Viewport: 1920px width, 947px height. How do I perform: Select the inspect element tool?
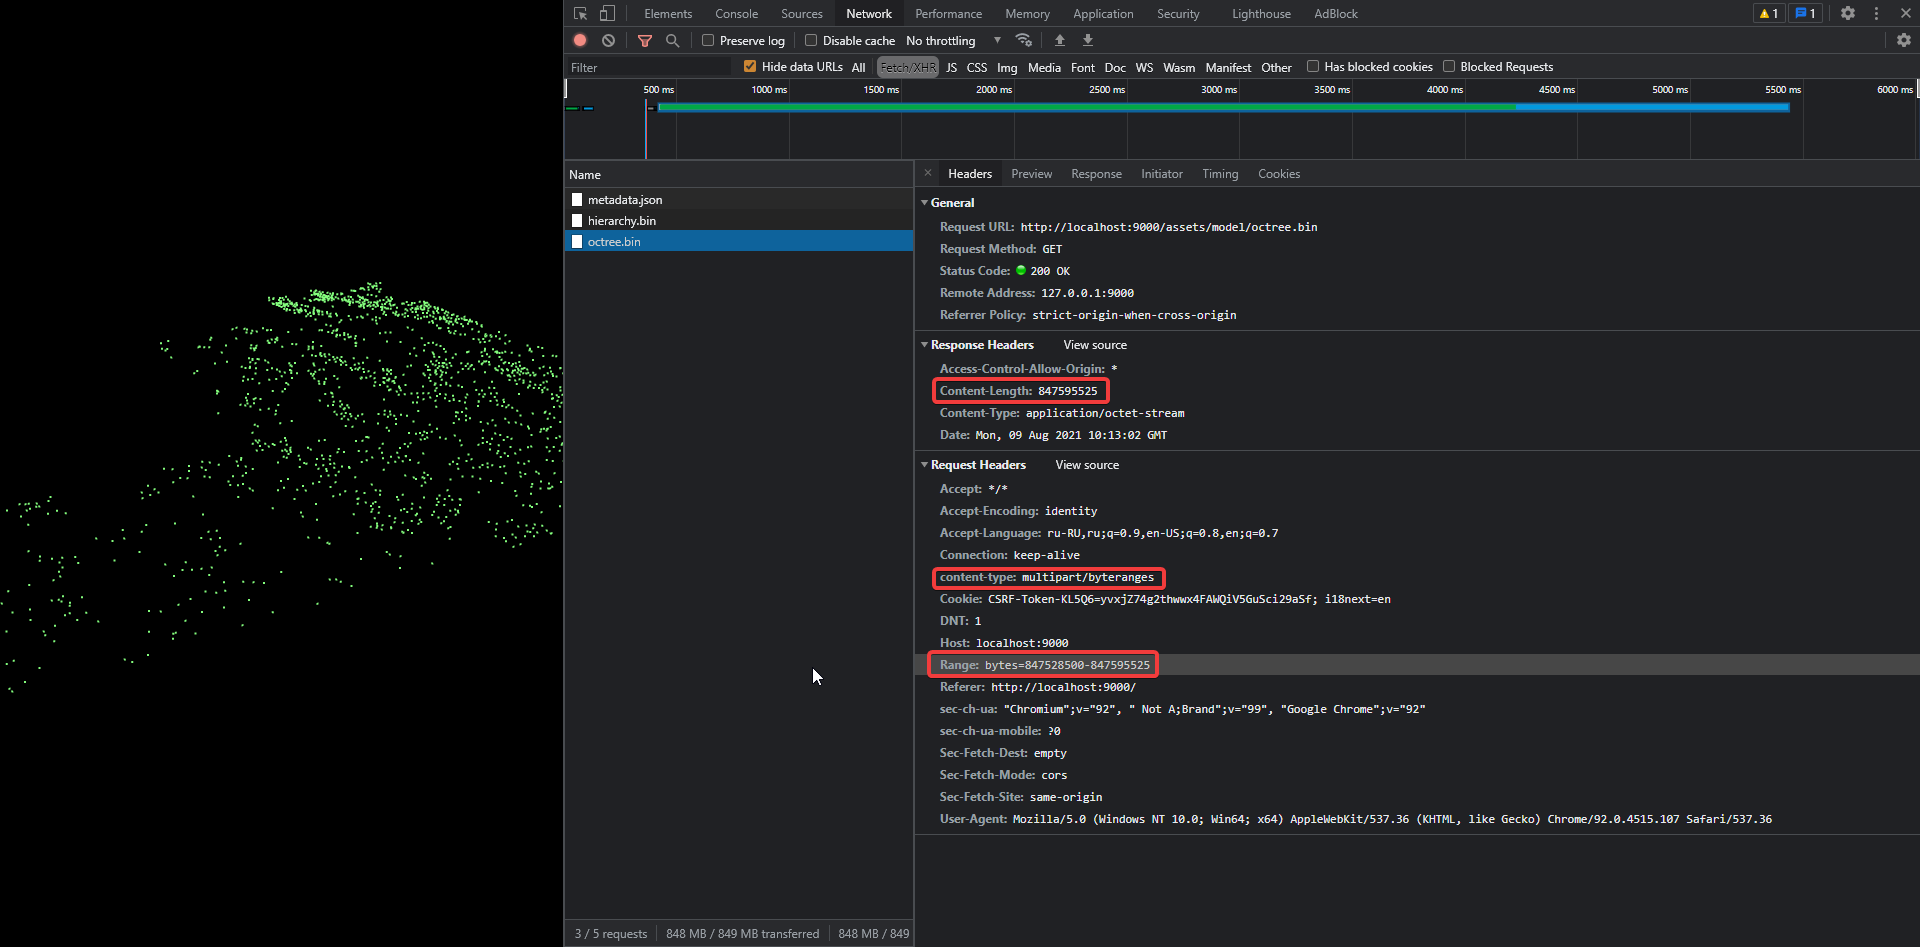580,13
